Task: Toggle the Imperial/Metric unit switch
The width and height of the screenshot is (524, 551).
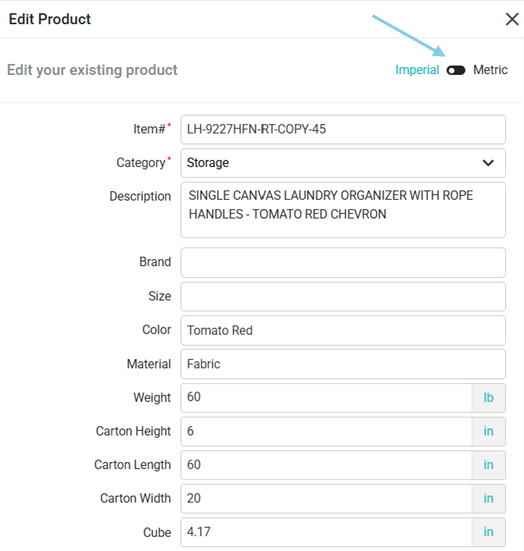Action: point(456,70)
